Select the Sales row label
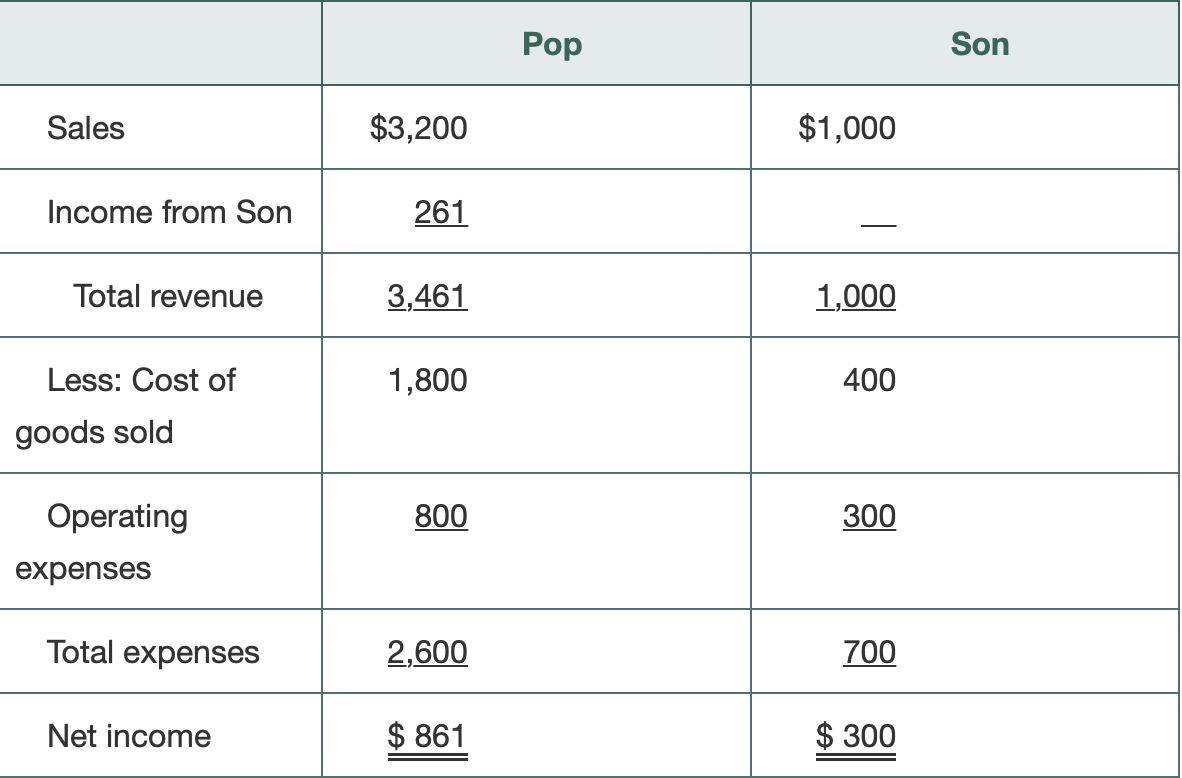 pos(85,127)
